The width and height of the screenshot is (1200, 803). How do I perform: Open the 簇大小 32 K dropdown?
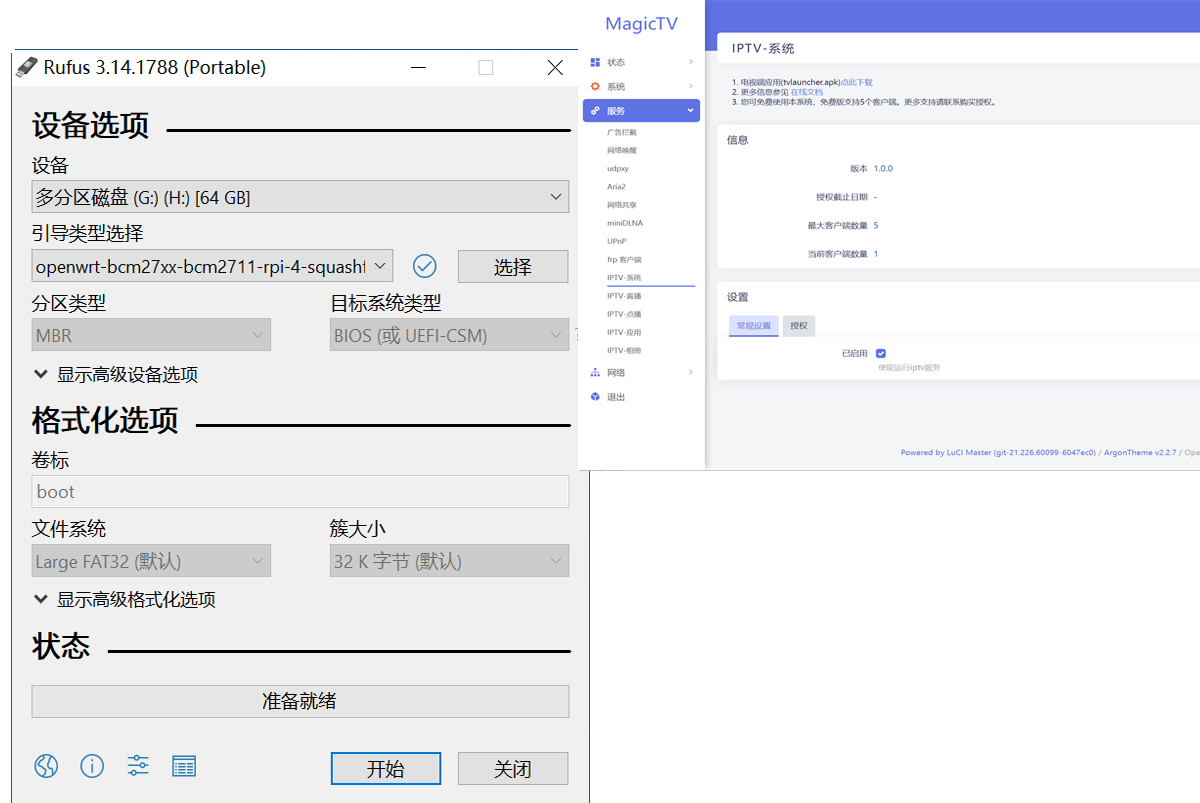449,561
